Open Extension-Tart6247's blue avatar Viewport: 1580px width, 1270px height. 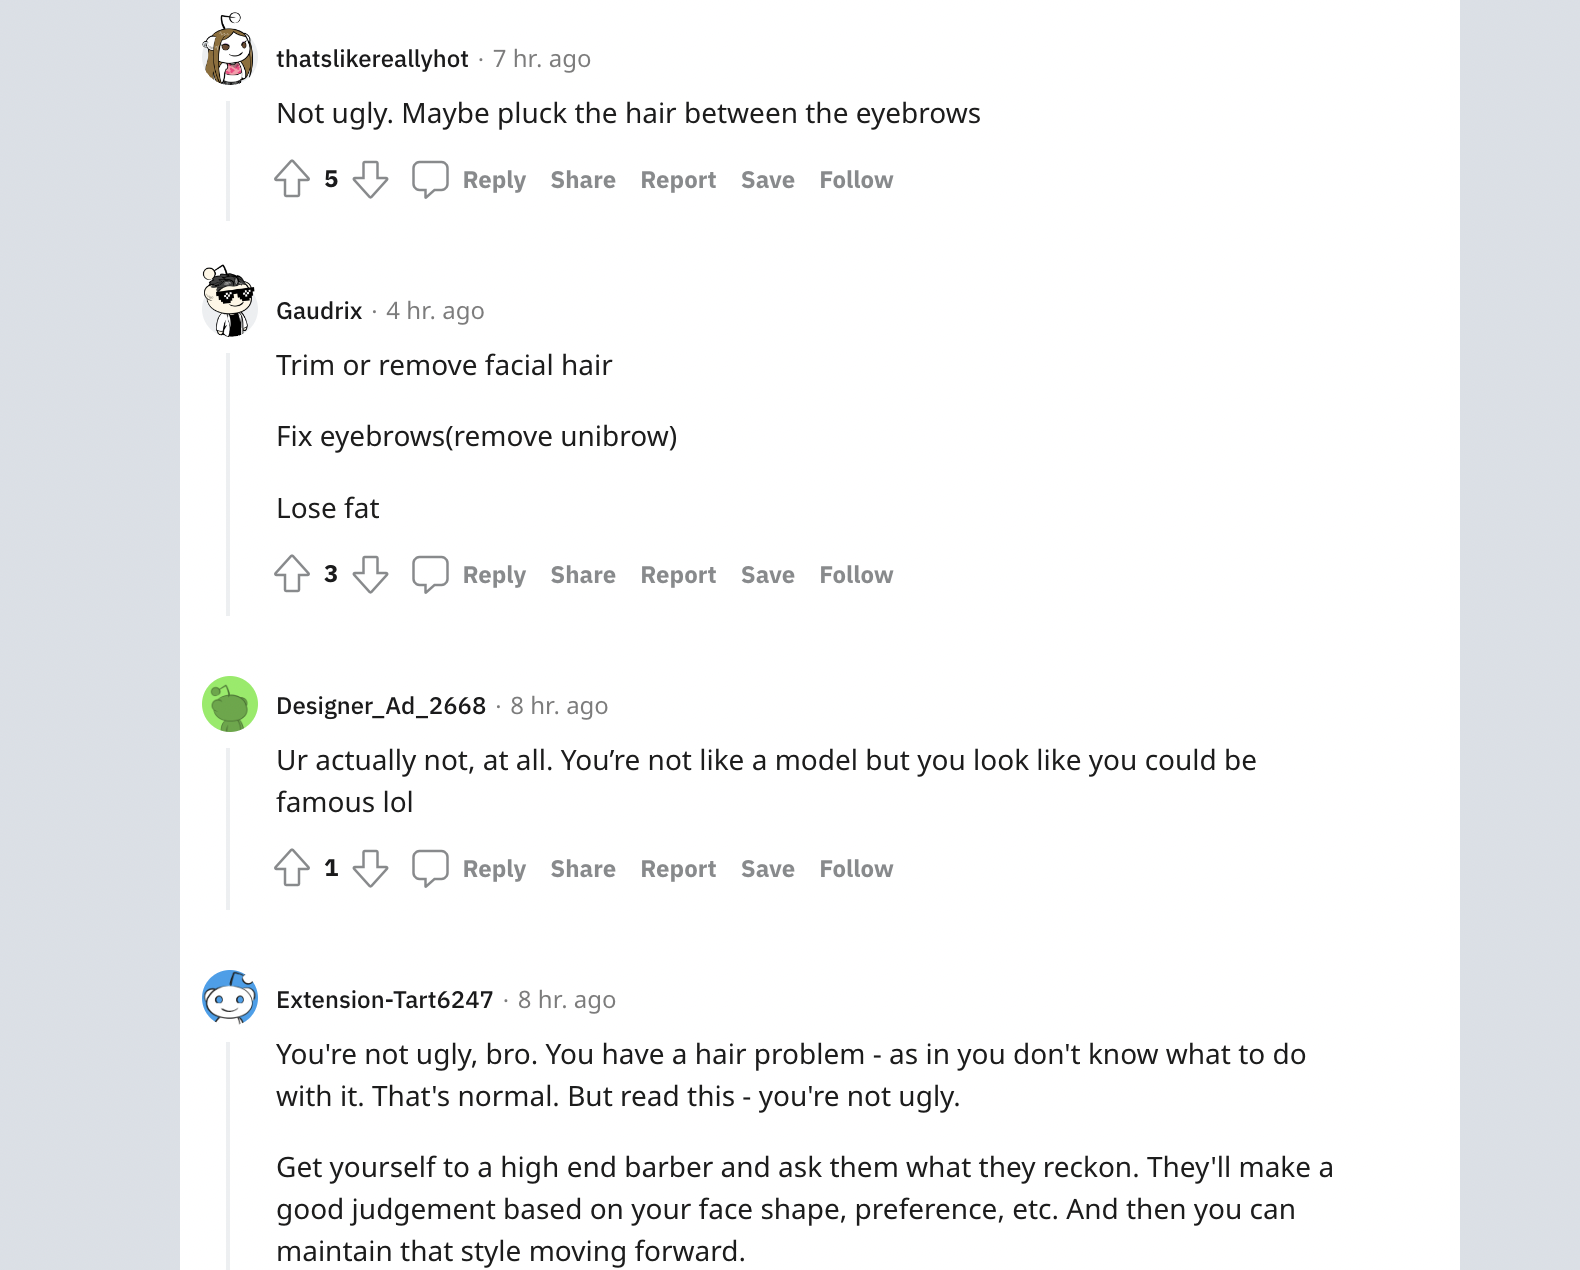[230, 997]
